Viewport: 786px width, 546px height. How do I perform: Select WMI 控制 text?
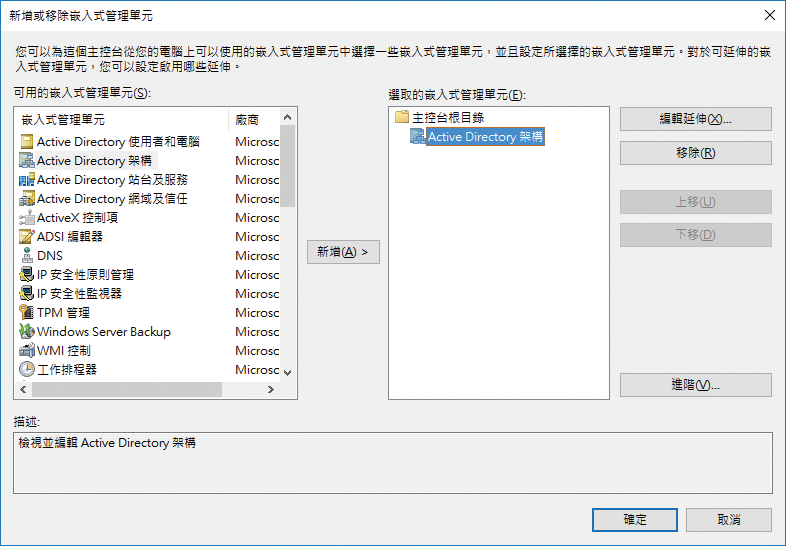[x=64, y=350]
